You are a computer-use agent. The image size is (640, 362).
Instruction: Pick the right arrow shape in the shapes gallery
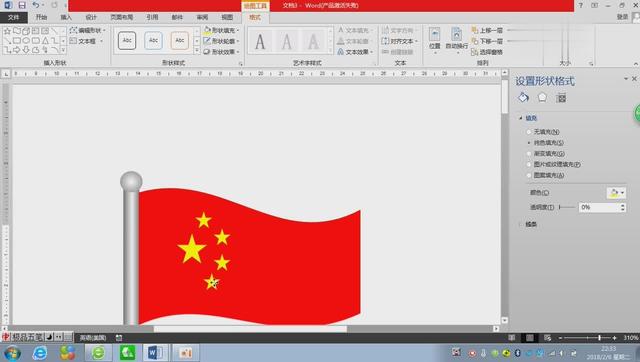[16, 50]
